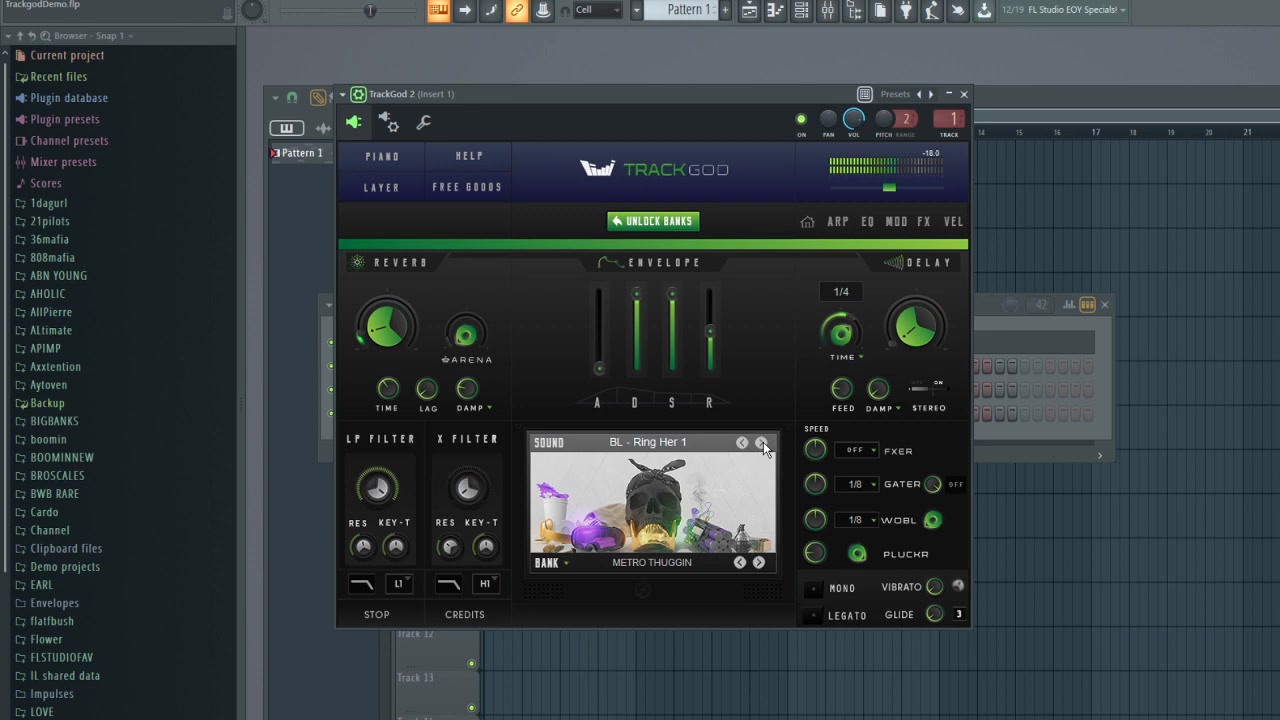This screenshot has height=720, width=1280.
Task: Click the plugin preset grid icon
Action: [865, 94]
